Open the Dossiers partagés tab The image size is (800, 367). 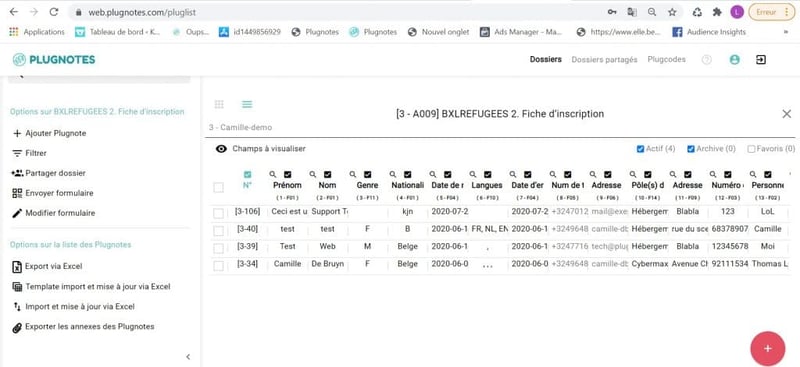click(604, 60)
